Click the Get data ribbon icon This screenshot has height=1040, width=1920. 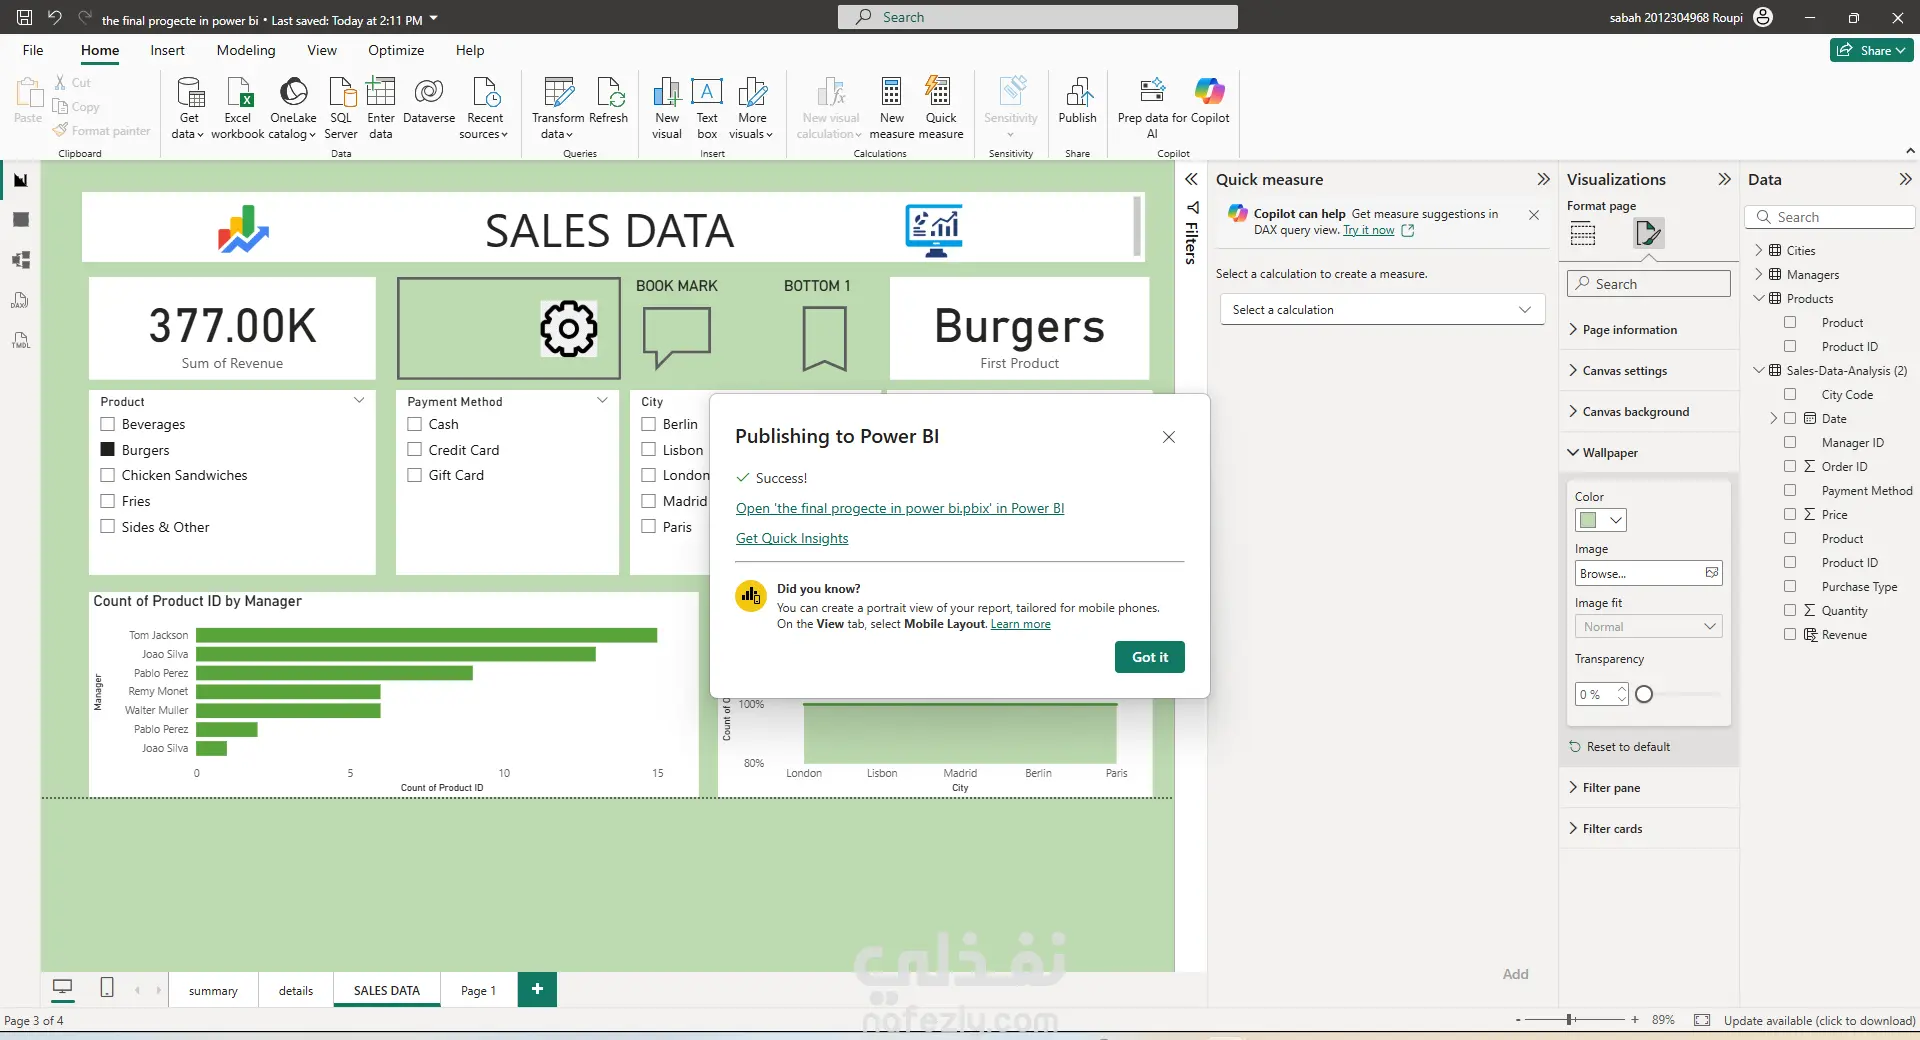[x=188, y=108]
